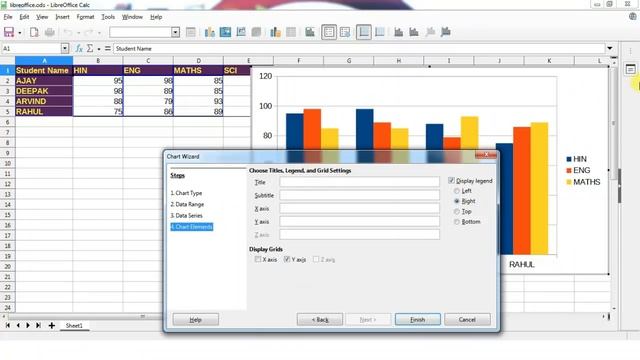Screen dimensions: 640x360
Task: Enable X axis display grid checkbox
Action: click(258, 259)
